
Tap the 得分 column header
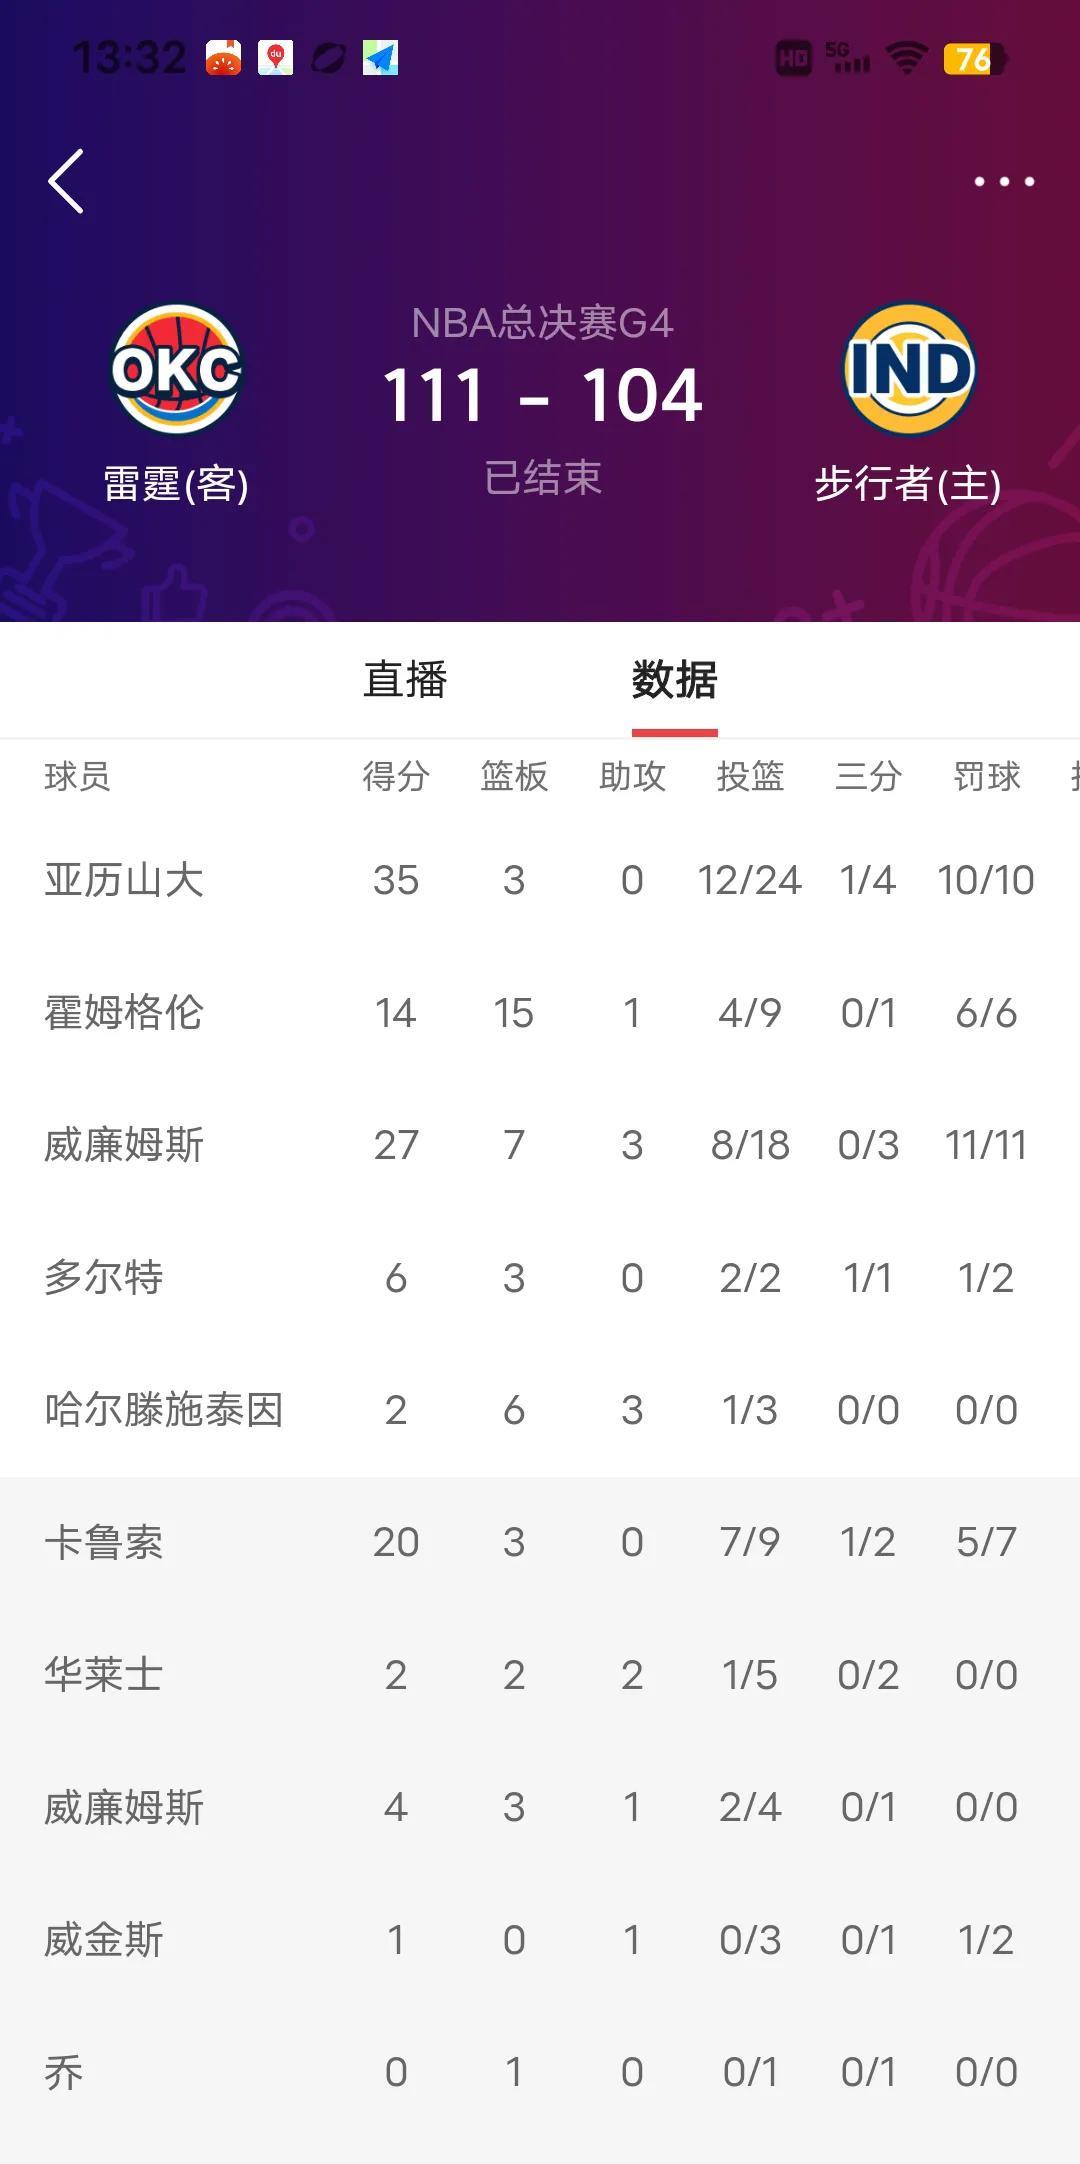coord(396,776)
